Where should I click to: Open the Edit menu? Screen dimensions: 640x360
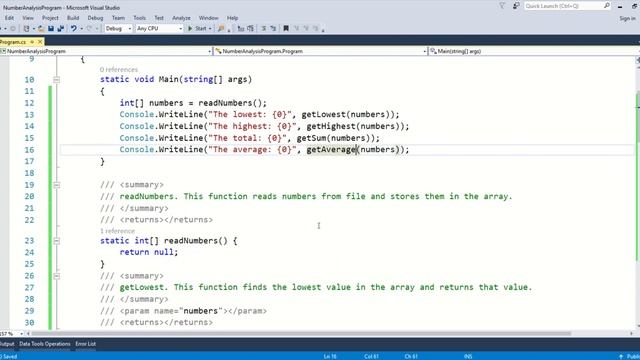click(9, 18)
